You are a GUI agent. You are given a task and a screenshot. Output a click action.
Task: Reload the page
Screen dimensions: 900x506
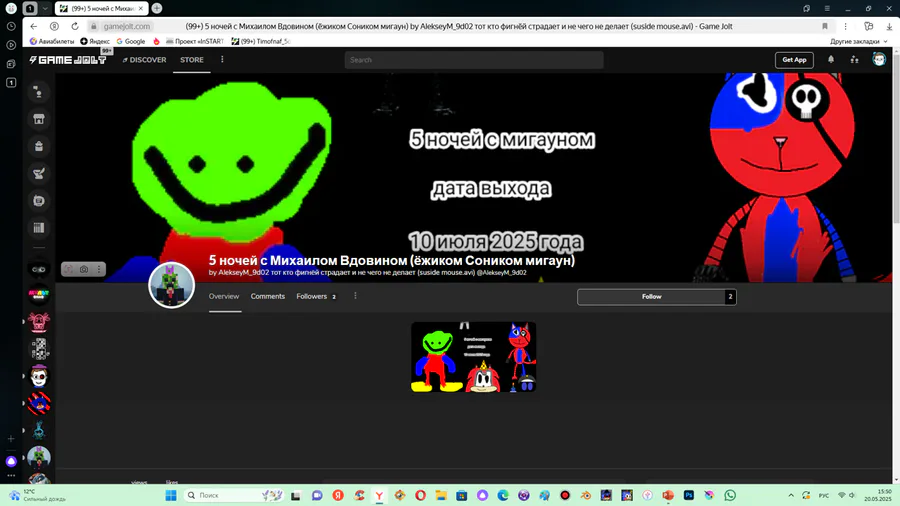(x=75, y=26)
